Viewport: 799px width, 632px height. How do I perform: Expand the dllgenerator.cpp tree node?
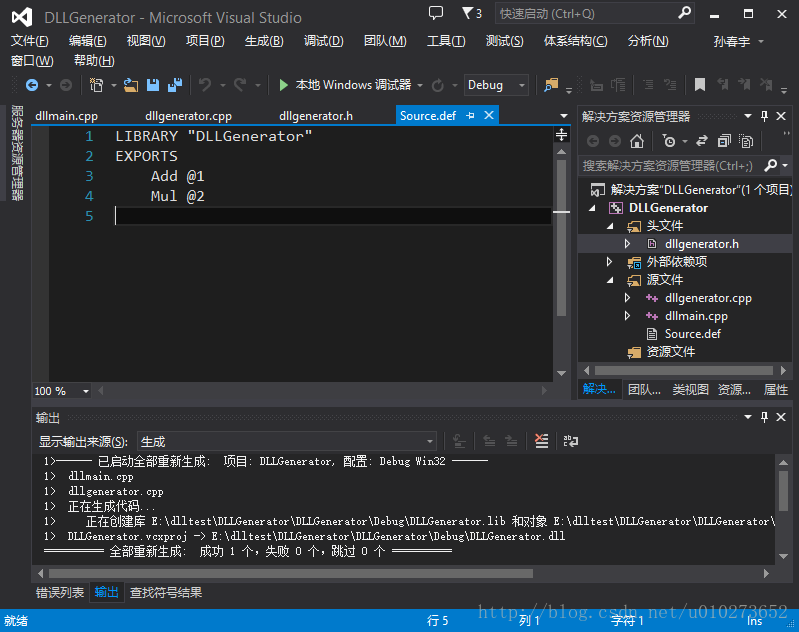click(627, 298)
